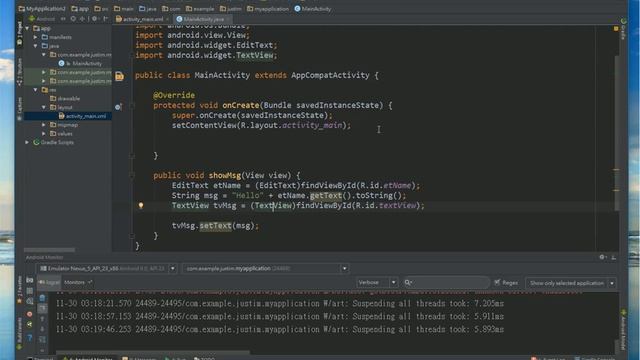Toggle the Regex checkbox
Image resolution: width=640 pixels, height=360 pixels.
click(497, 282)
